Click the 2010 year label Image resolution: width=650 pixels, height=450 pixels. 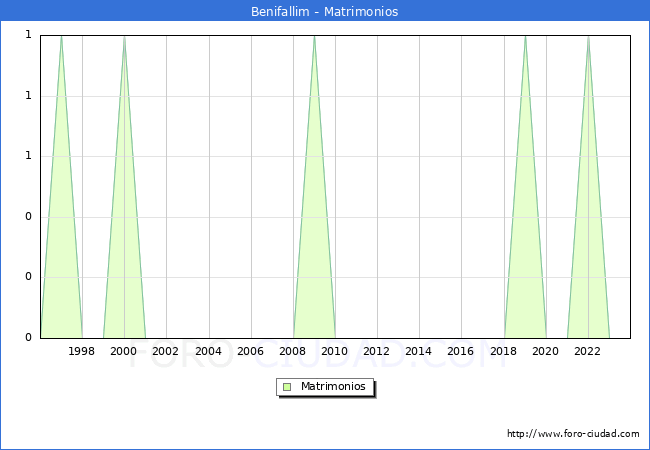pyautogui.click(x=335, y=351)
